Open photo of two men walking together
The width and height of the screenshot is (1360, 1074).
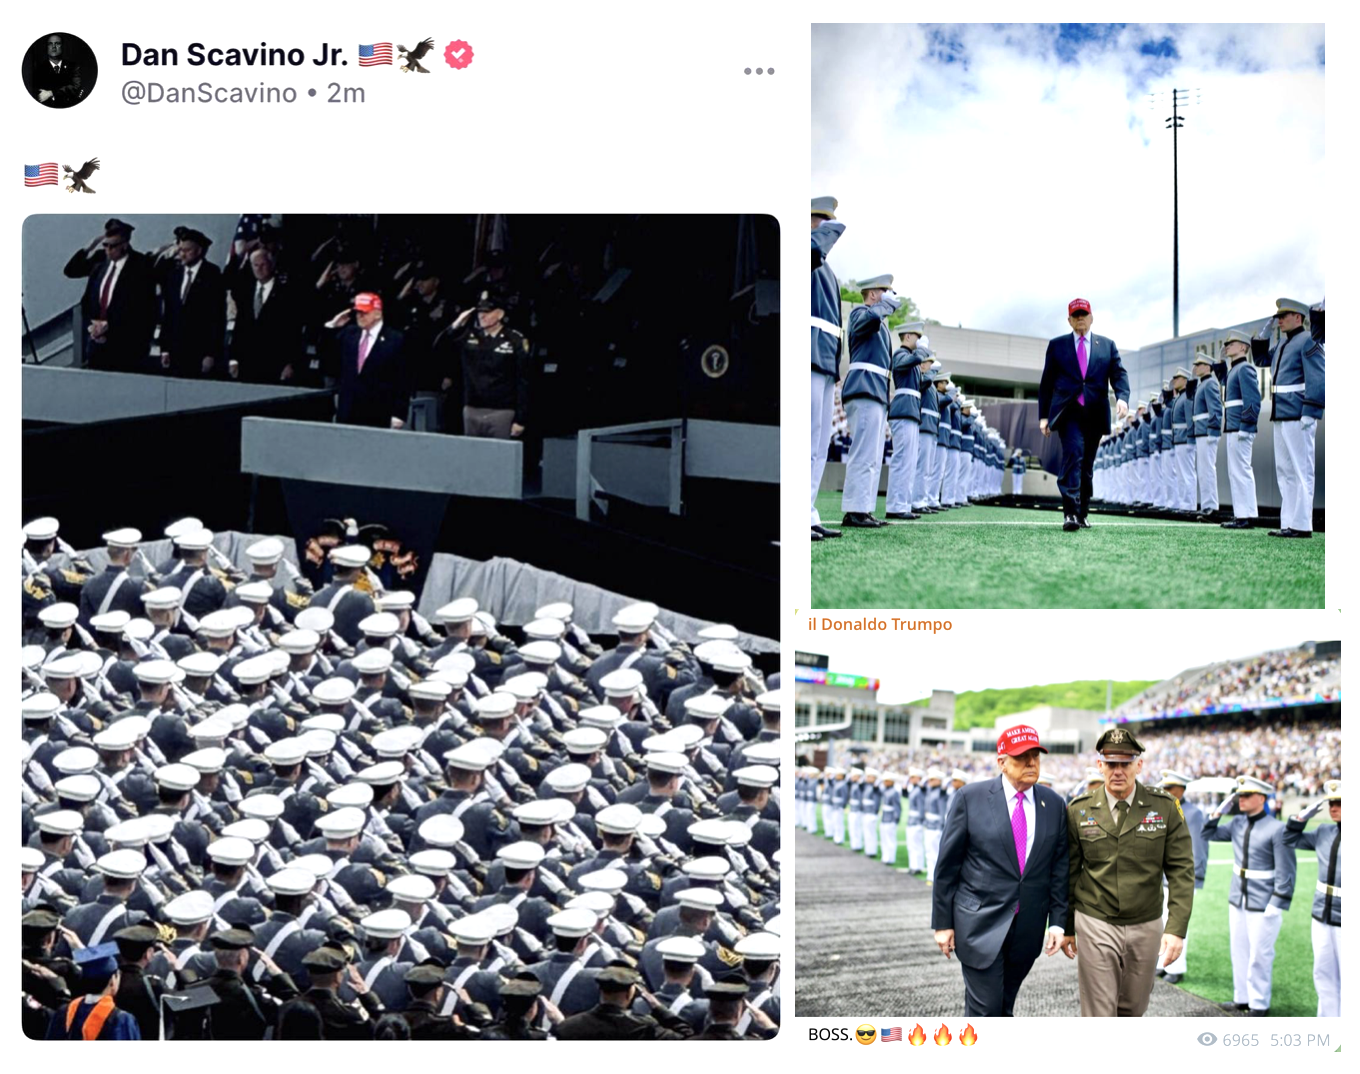[x=1068, y=829]
